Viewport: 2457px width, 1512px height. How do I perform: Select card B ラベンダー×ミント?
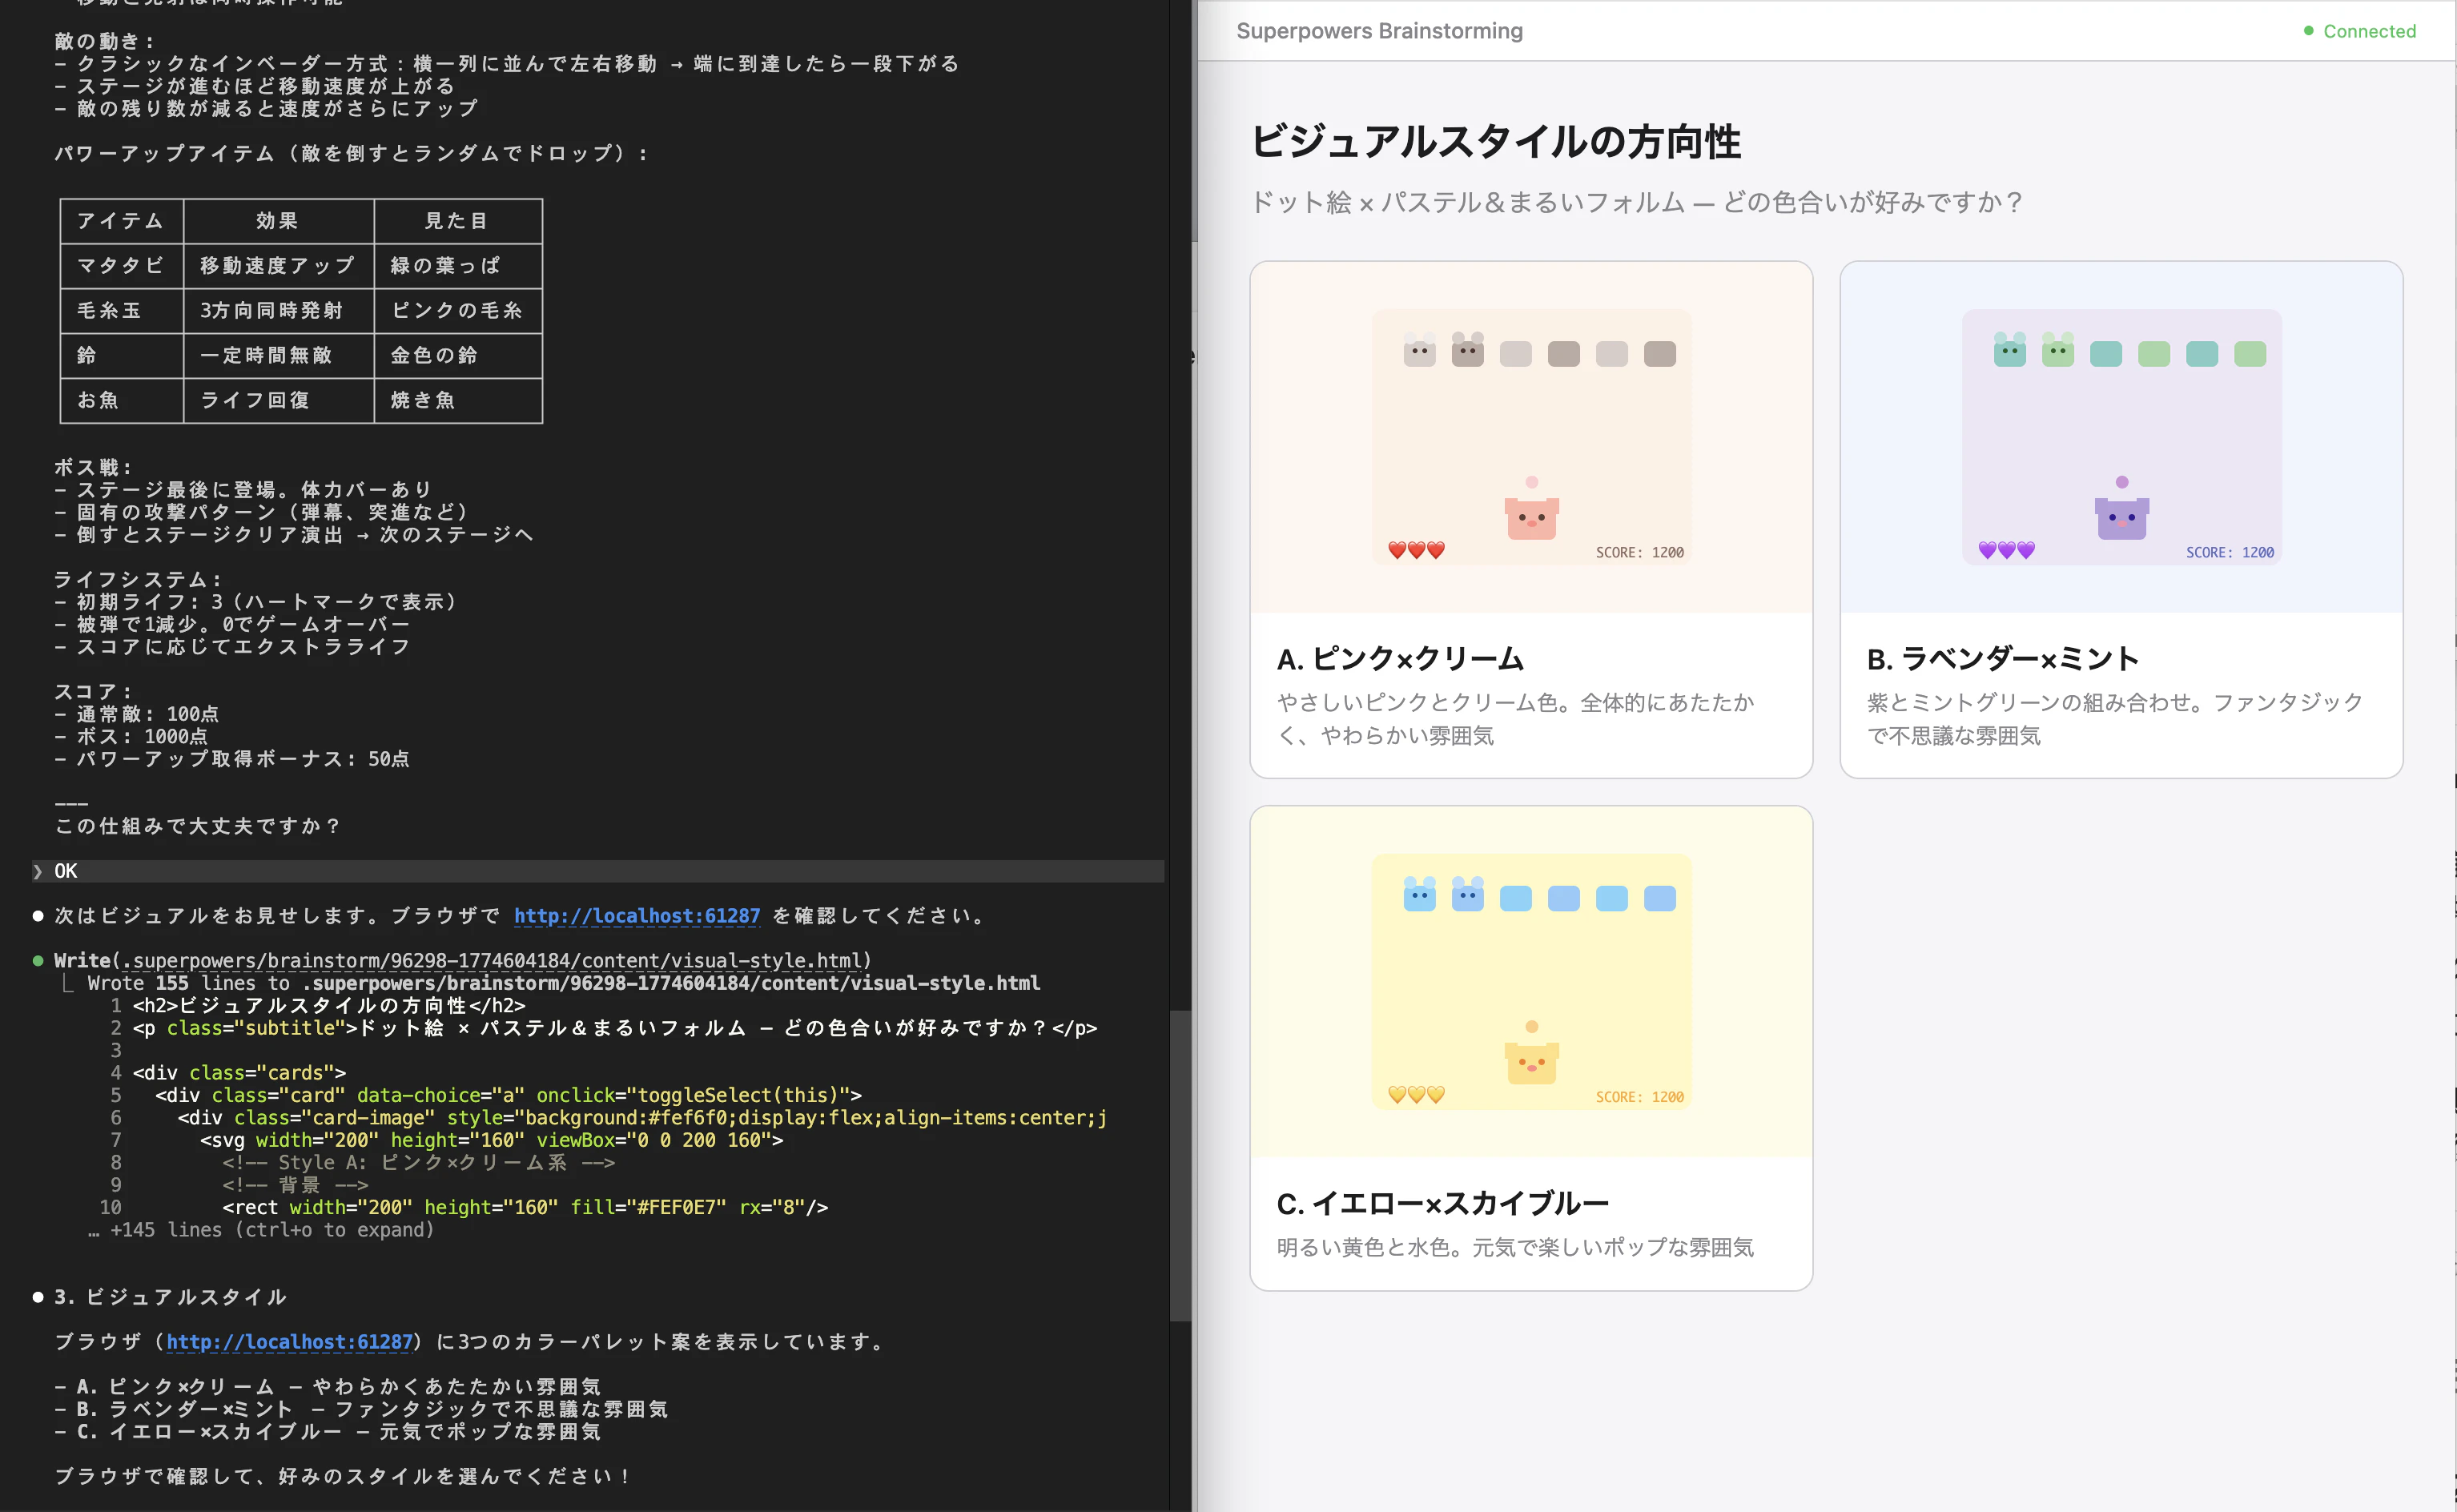click(x=2002, y=659)
